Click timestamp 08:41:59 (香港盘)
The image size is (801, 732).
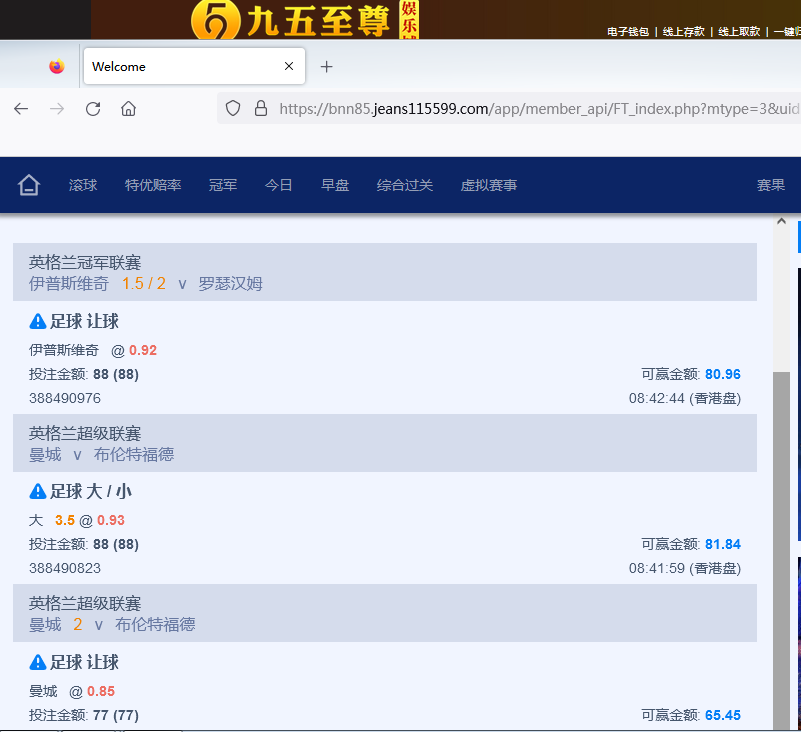(685, 569)
